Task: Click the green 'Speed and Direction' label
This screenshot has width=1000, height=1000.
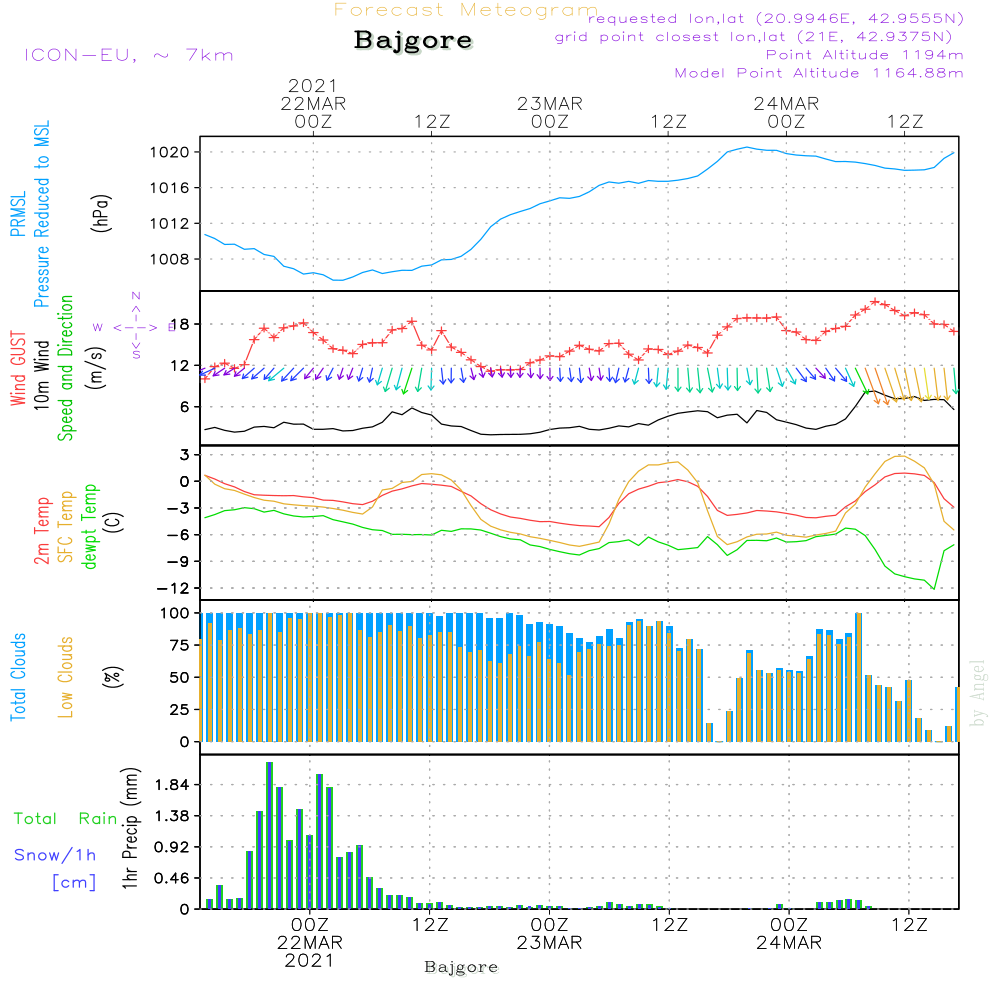Action: (x=65, y=368)
